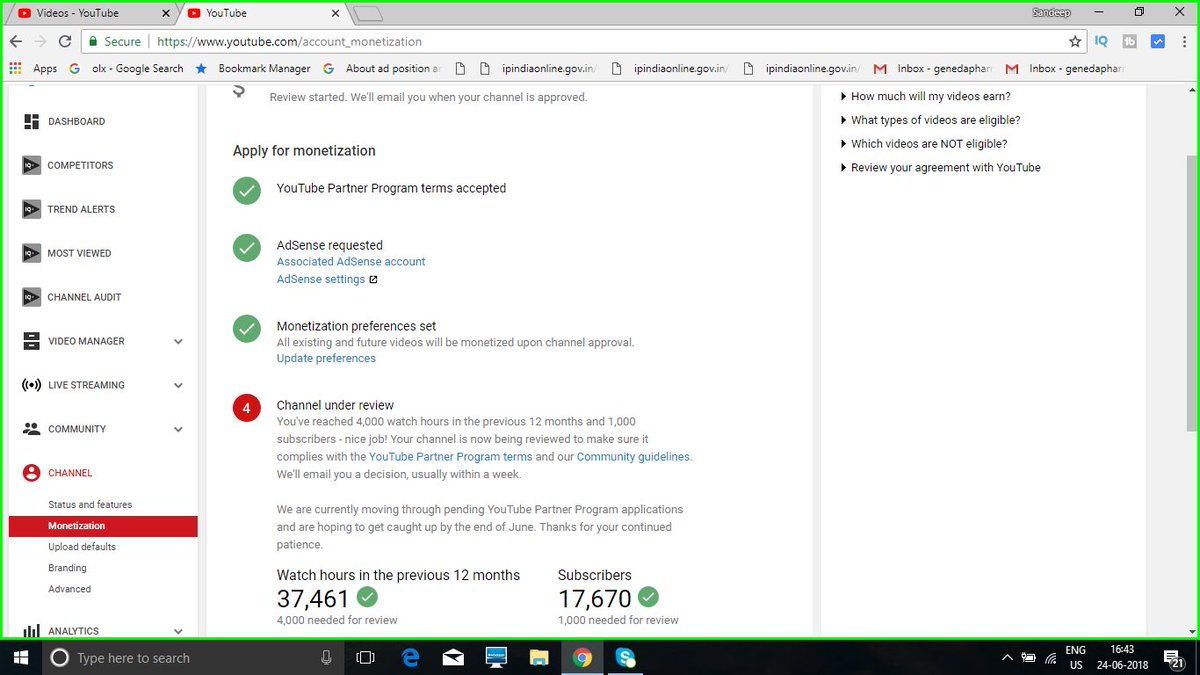Click the Live Streaming broadcast icon
Image resolution: width=1200 pixels, height=675 pixels.
[x=31, y=385]
